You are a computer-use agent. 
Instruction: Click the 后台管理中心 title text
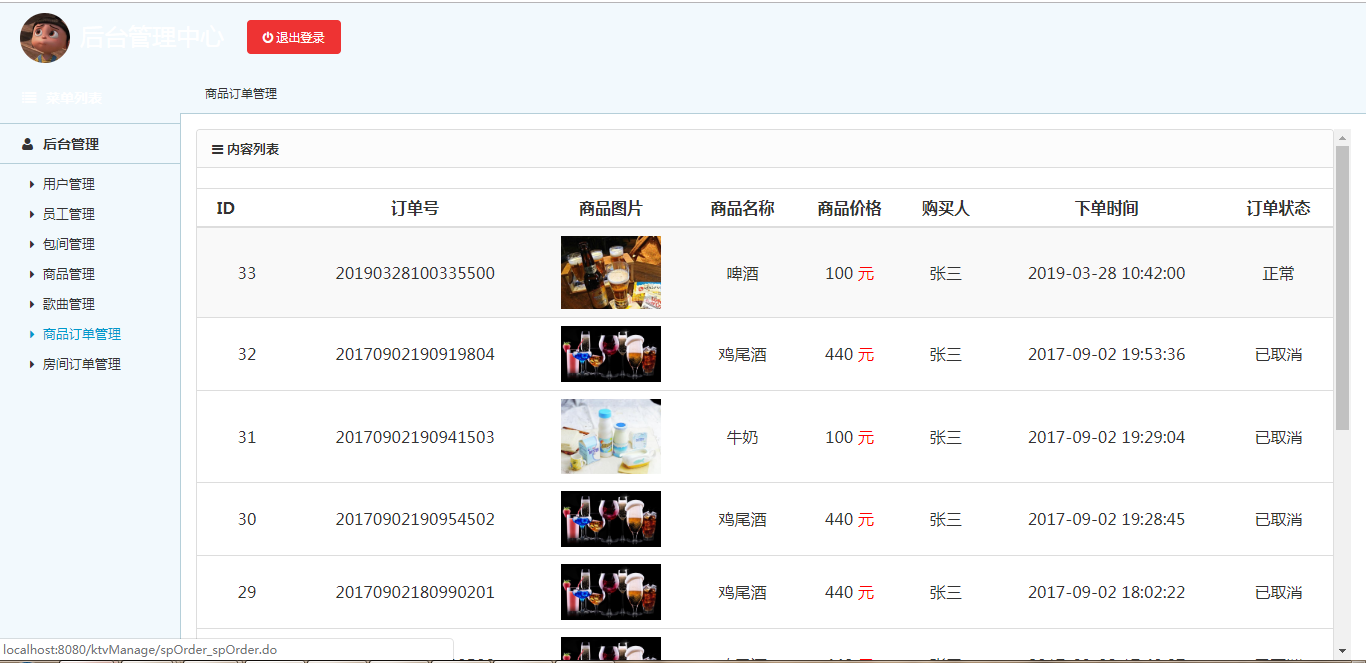point(152,37)
